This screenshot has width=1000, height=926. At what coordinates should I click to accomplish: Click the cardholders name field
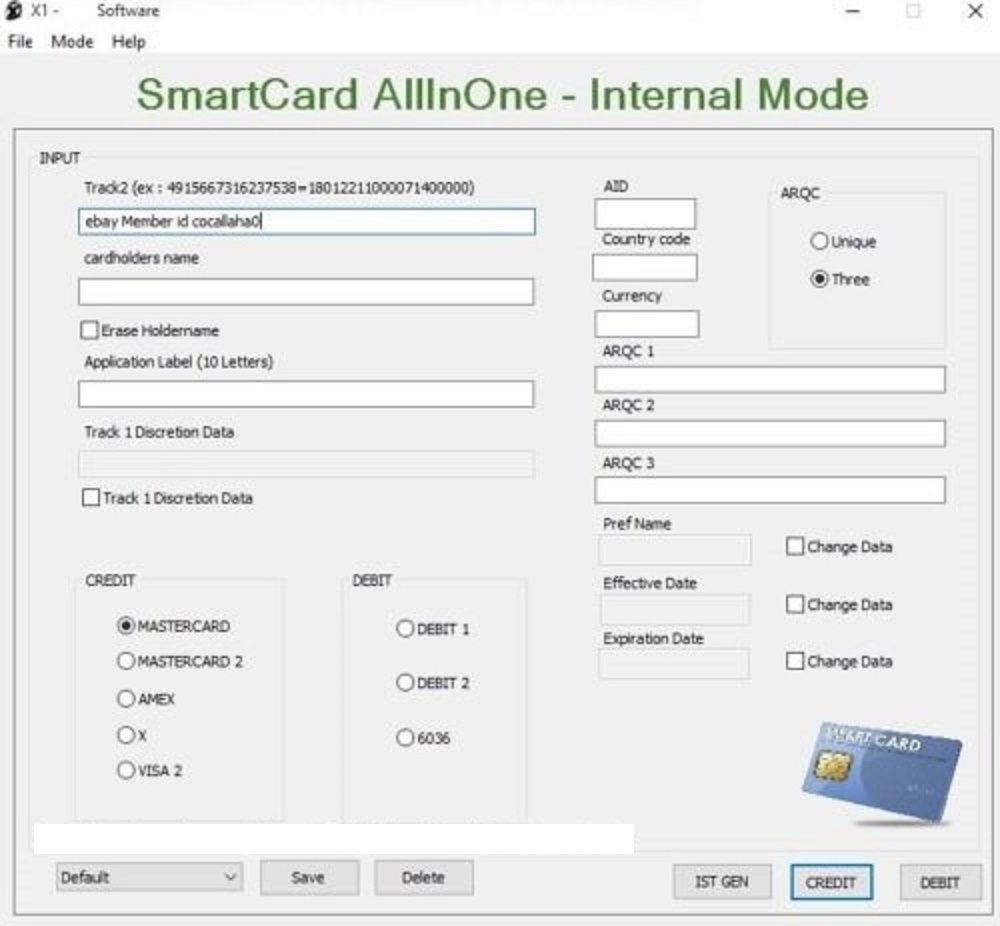[306, 291]
